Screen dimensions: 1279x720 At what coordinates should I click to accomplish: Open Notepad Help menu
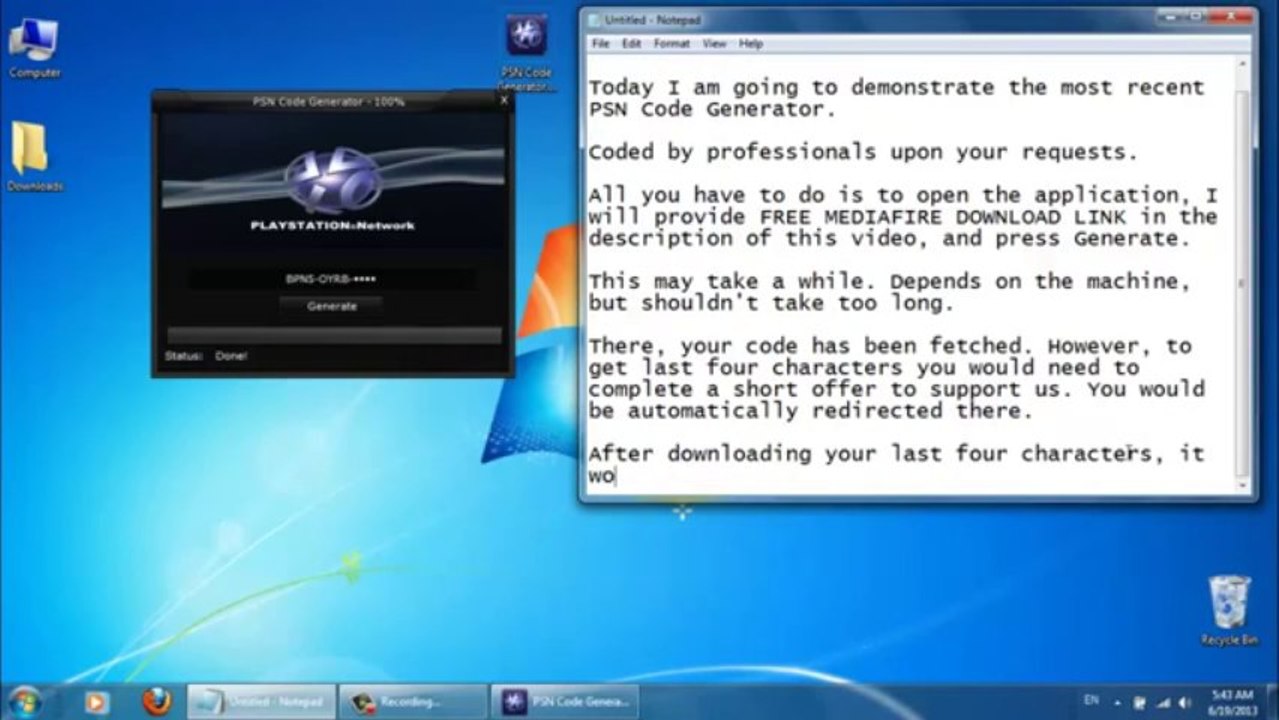coord(751,44)
